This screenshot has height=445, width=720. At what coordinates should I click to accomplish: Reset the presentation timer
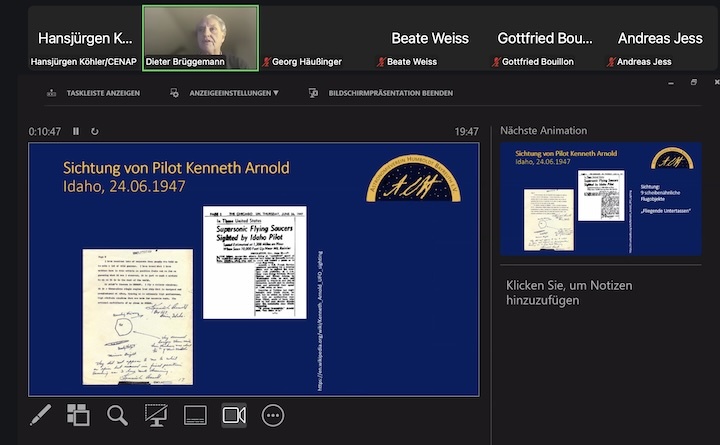click(x=95, y=131)
